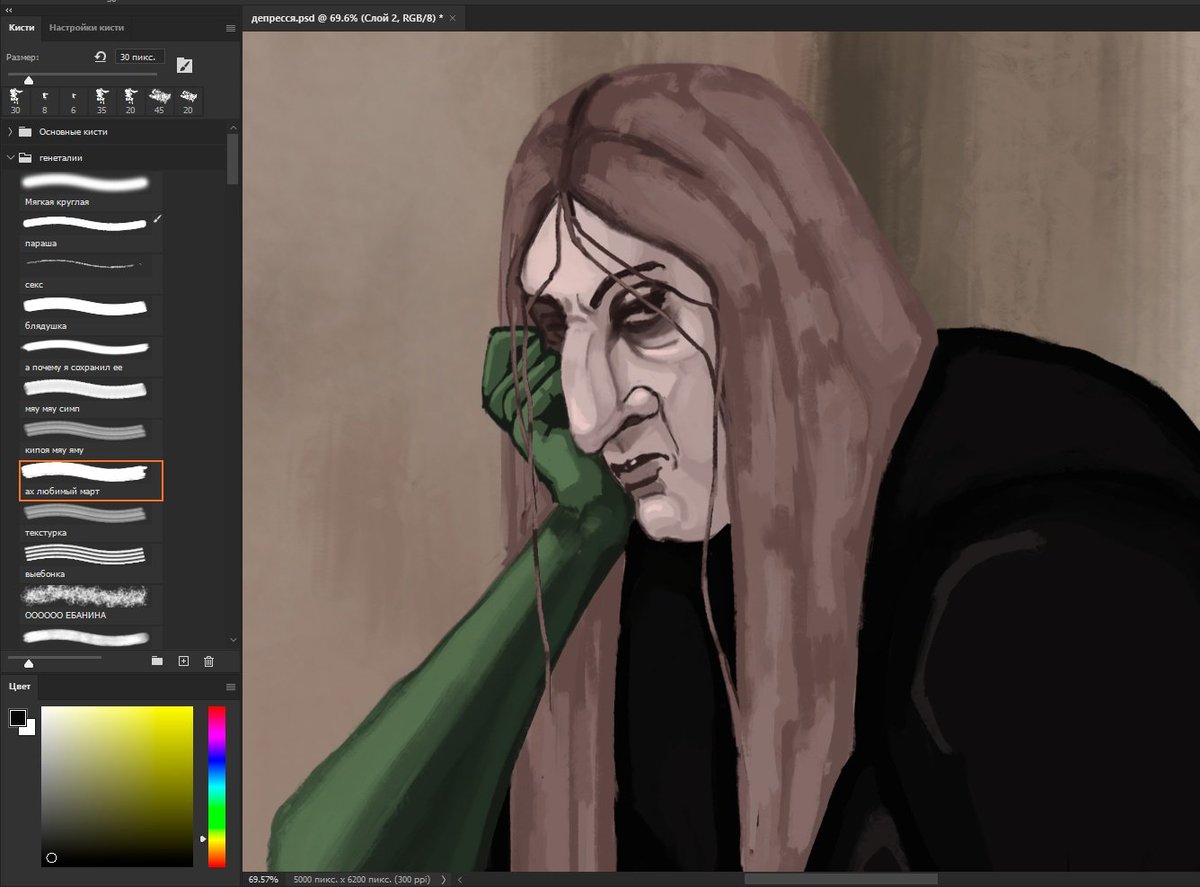Pick the recent brush preset sized 6

click(x=73, y=101)
